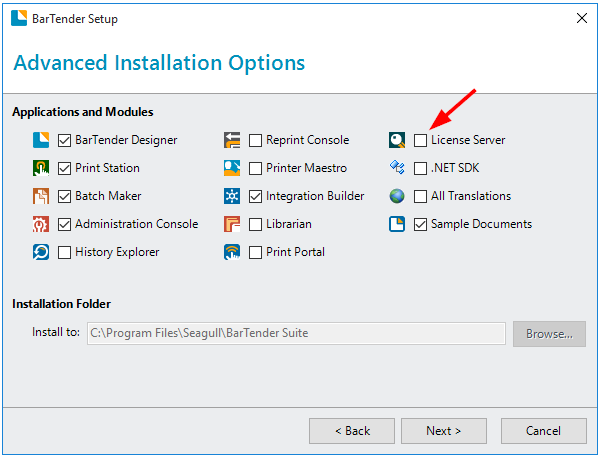This screenshot has width=601, height=458.
Task: Click the BarTender Designer module icon
Action: tap(41, 140)
